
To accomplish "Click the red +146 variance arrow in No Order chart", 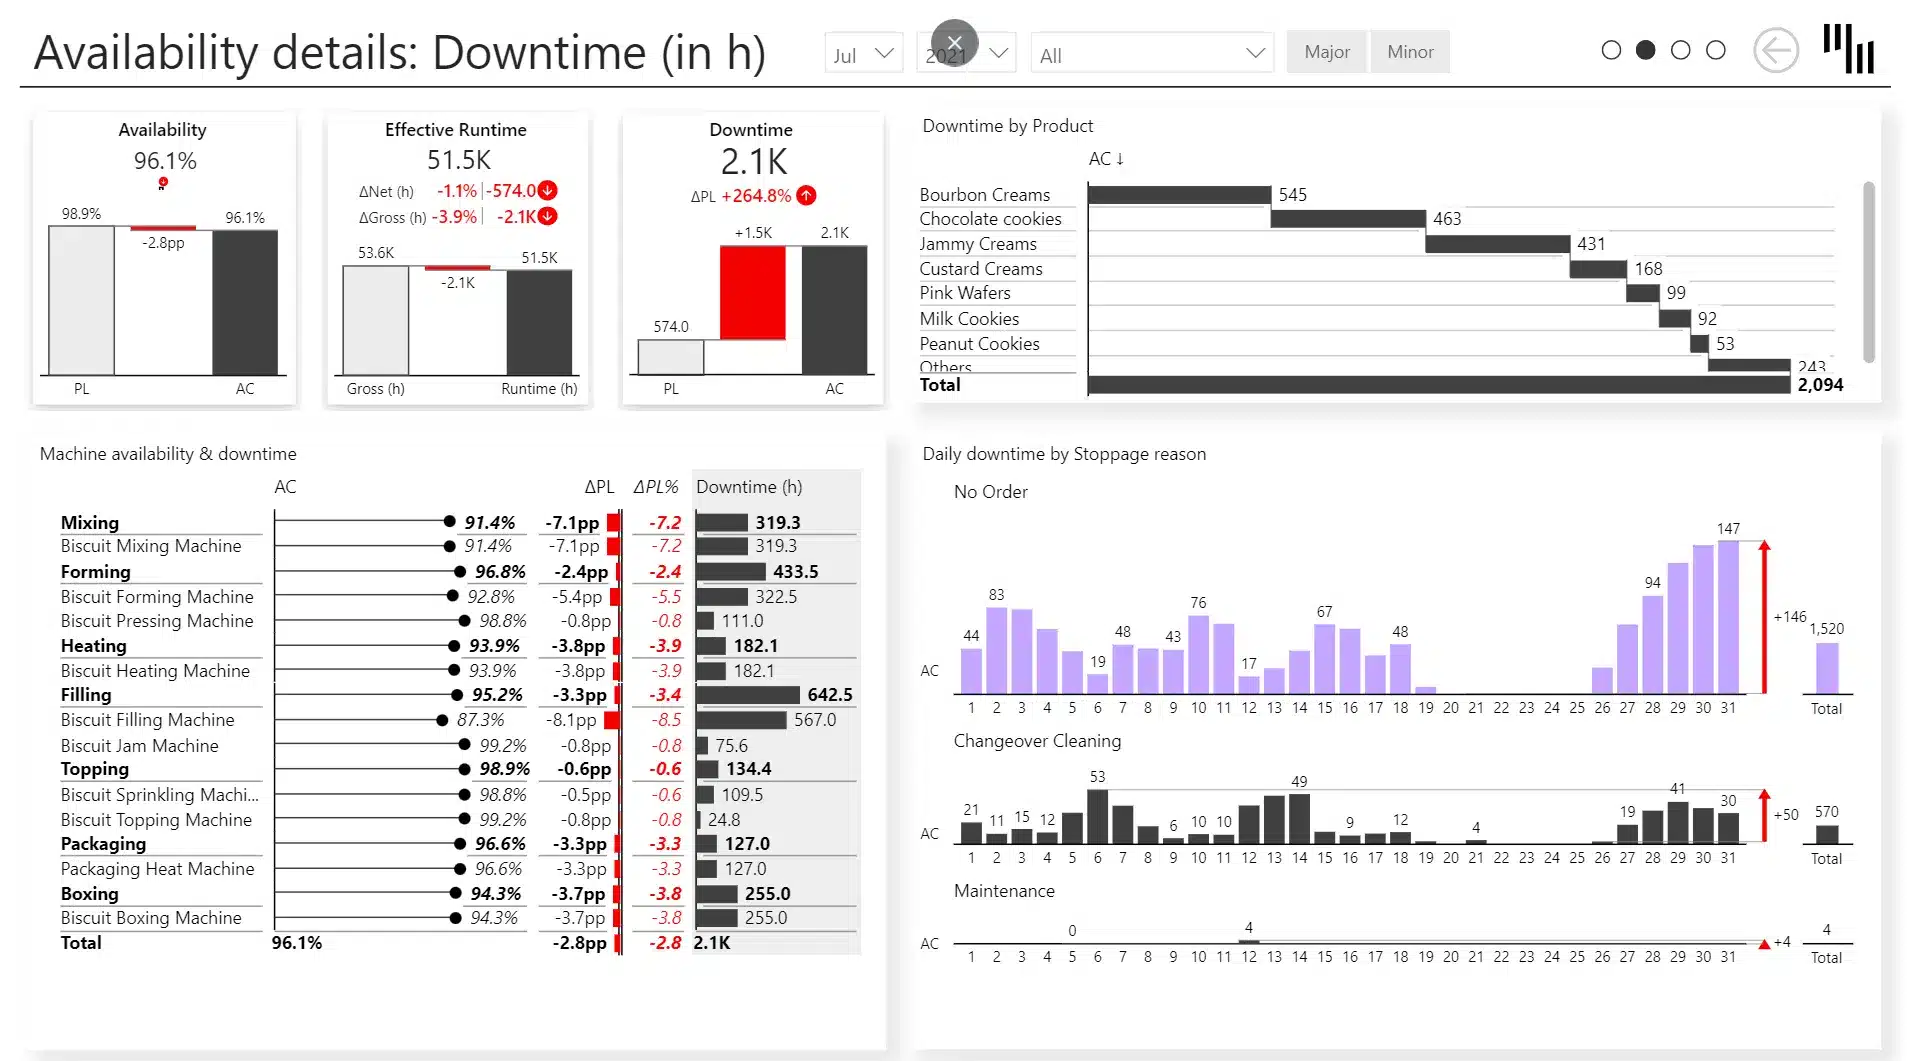I will (x=1765, y=617).
